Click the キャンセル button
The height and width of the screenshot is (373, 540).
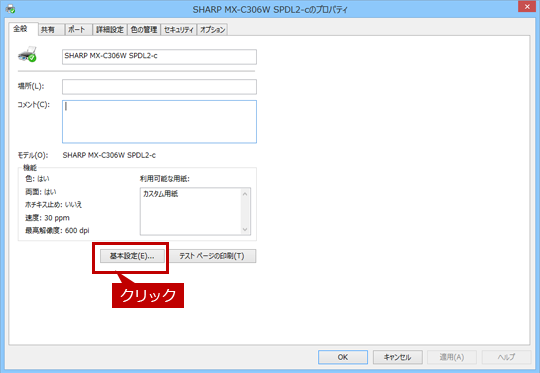[397, 357]
